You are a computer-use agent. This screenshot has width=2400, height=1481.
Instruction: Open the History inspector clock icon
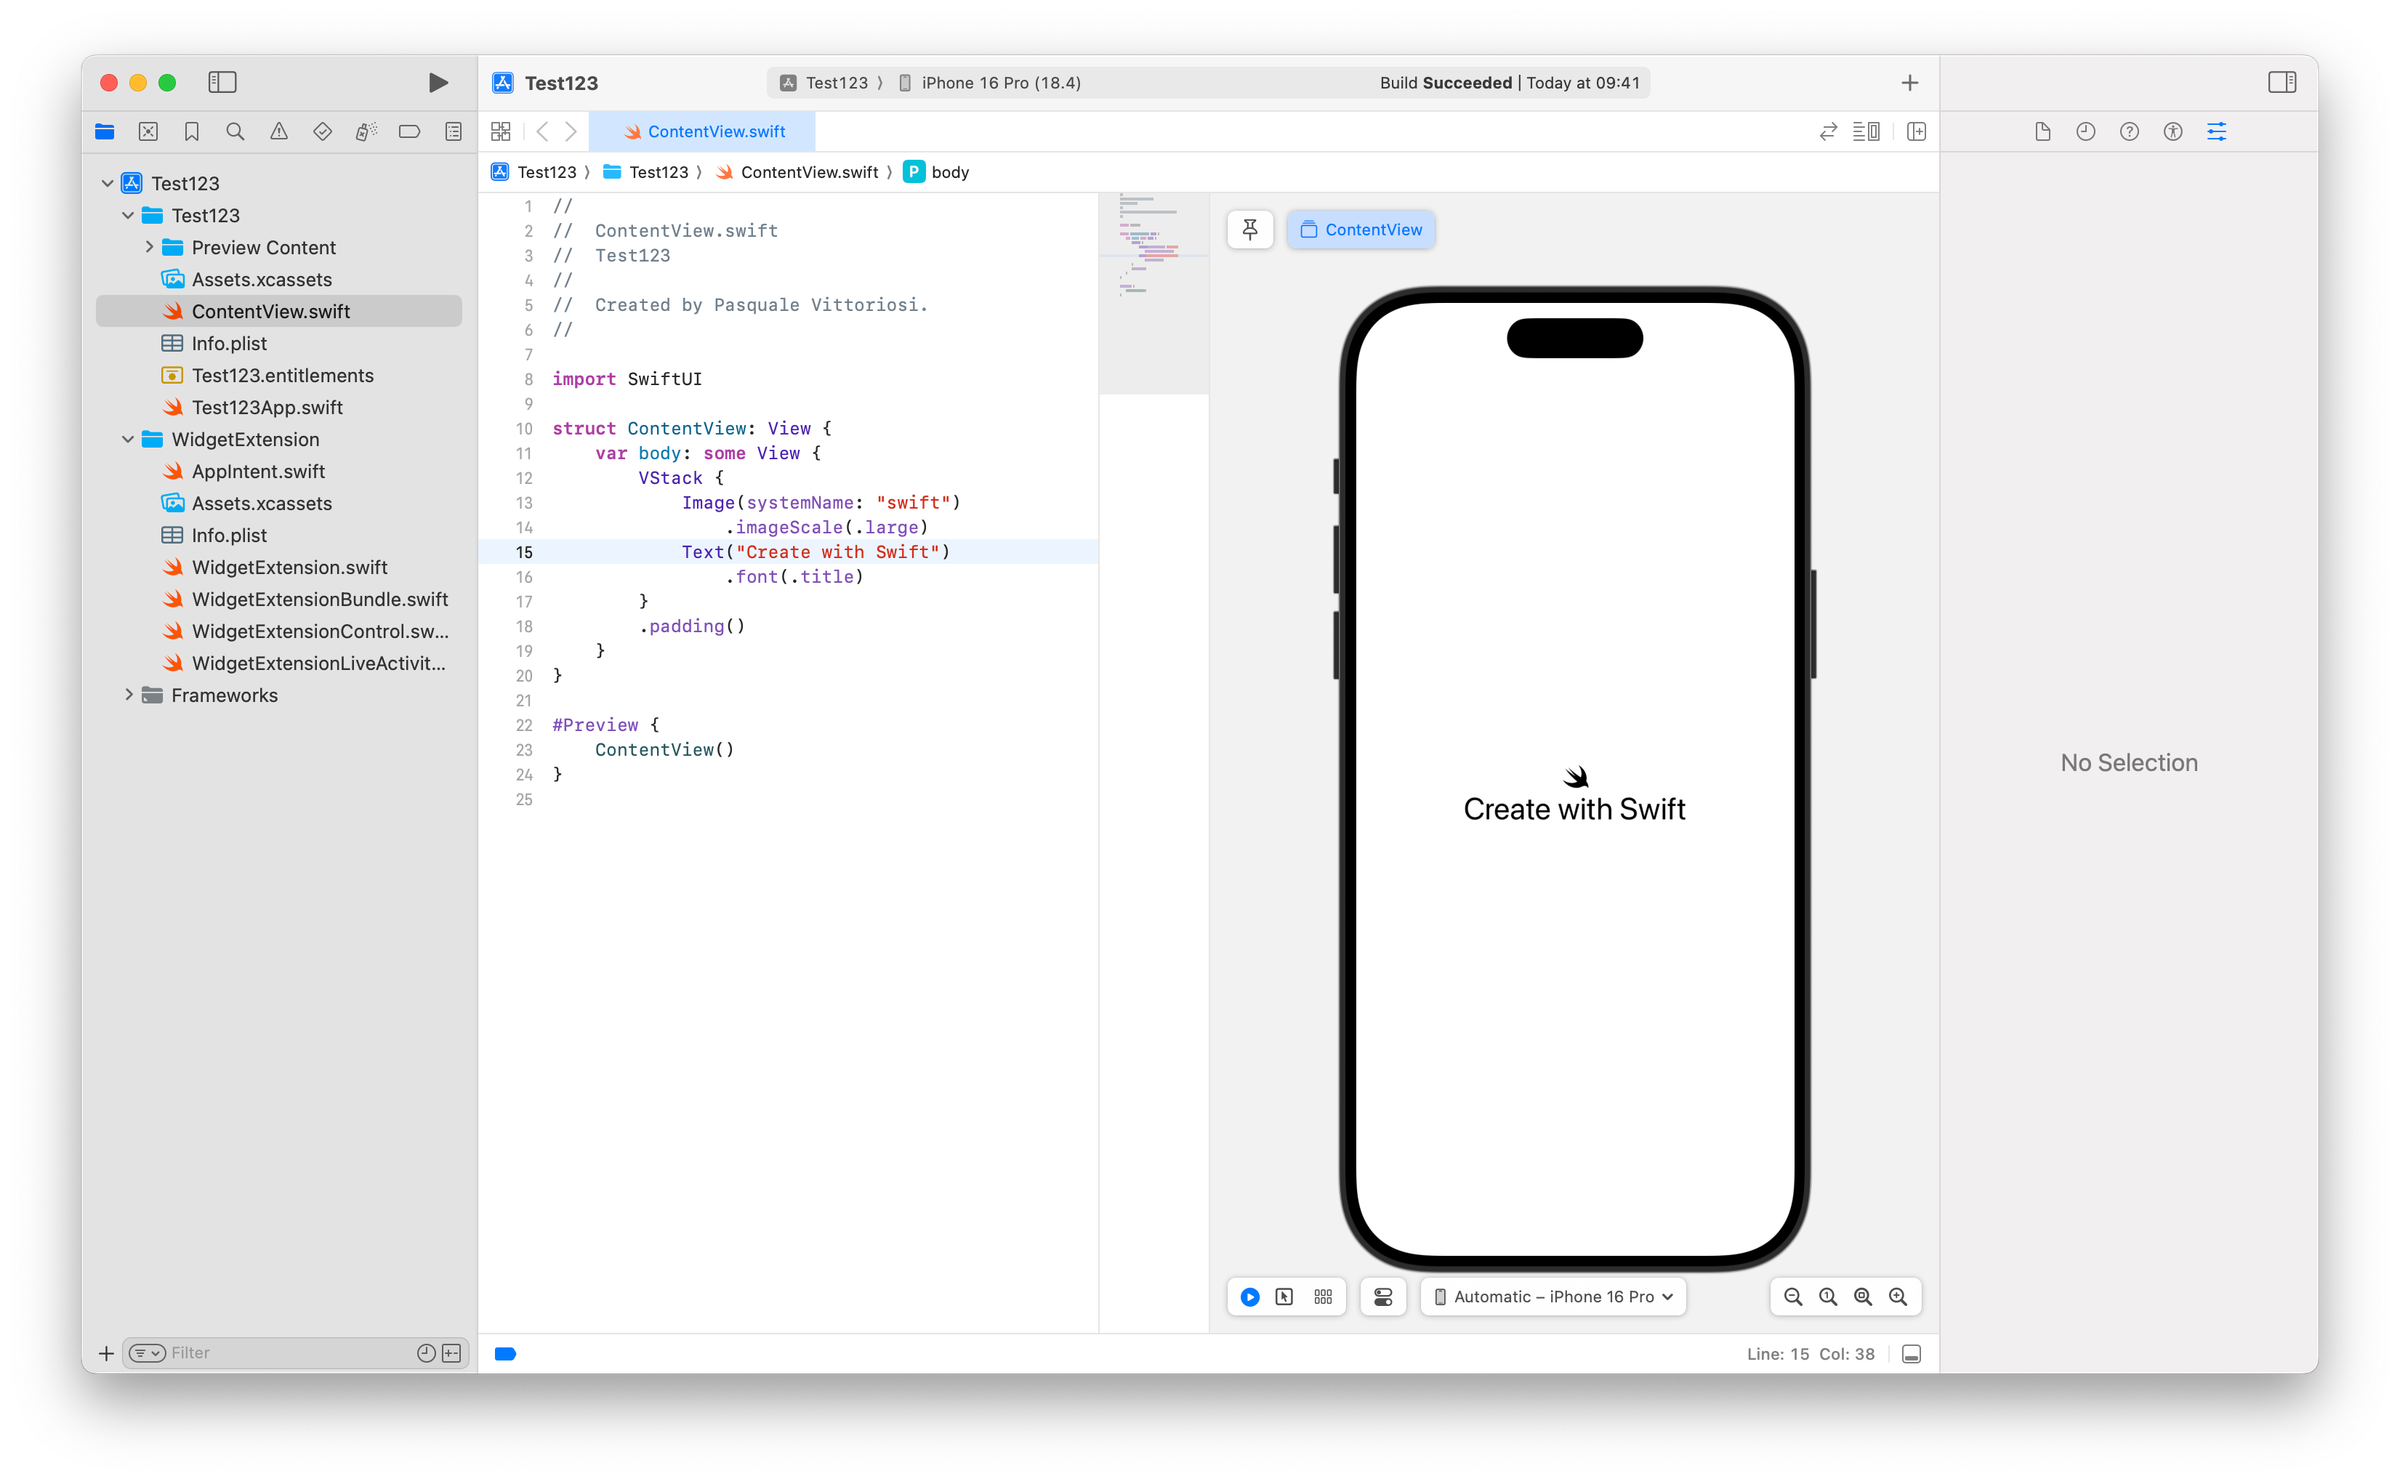pyautogui.click(x=2085, y=131)
